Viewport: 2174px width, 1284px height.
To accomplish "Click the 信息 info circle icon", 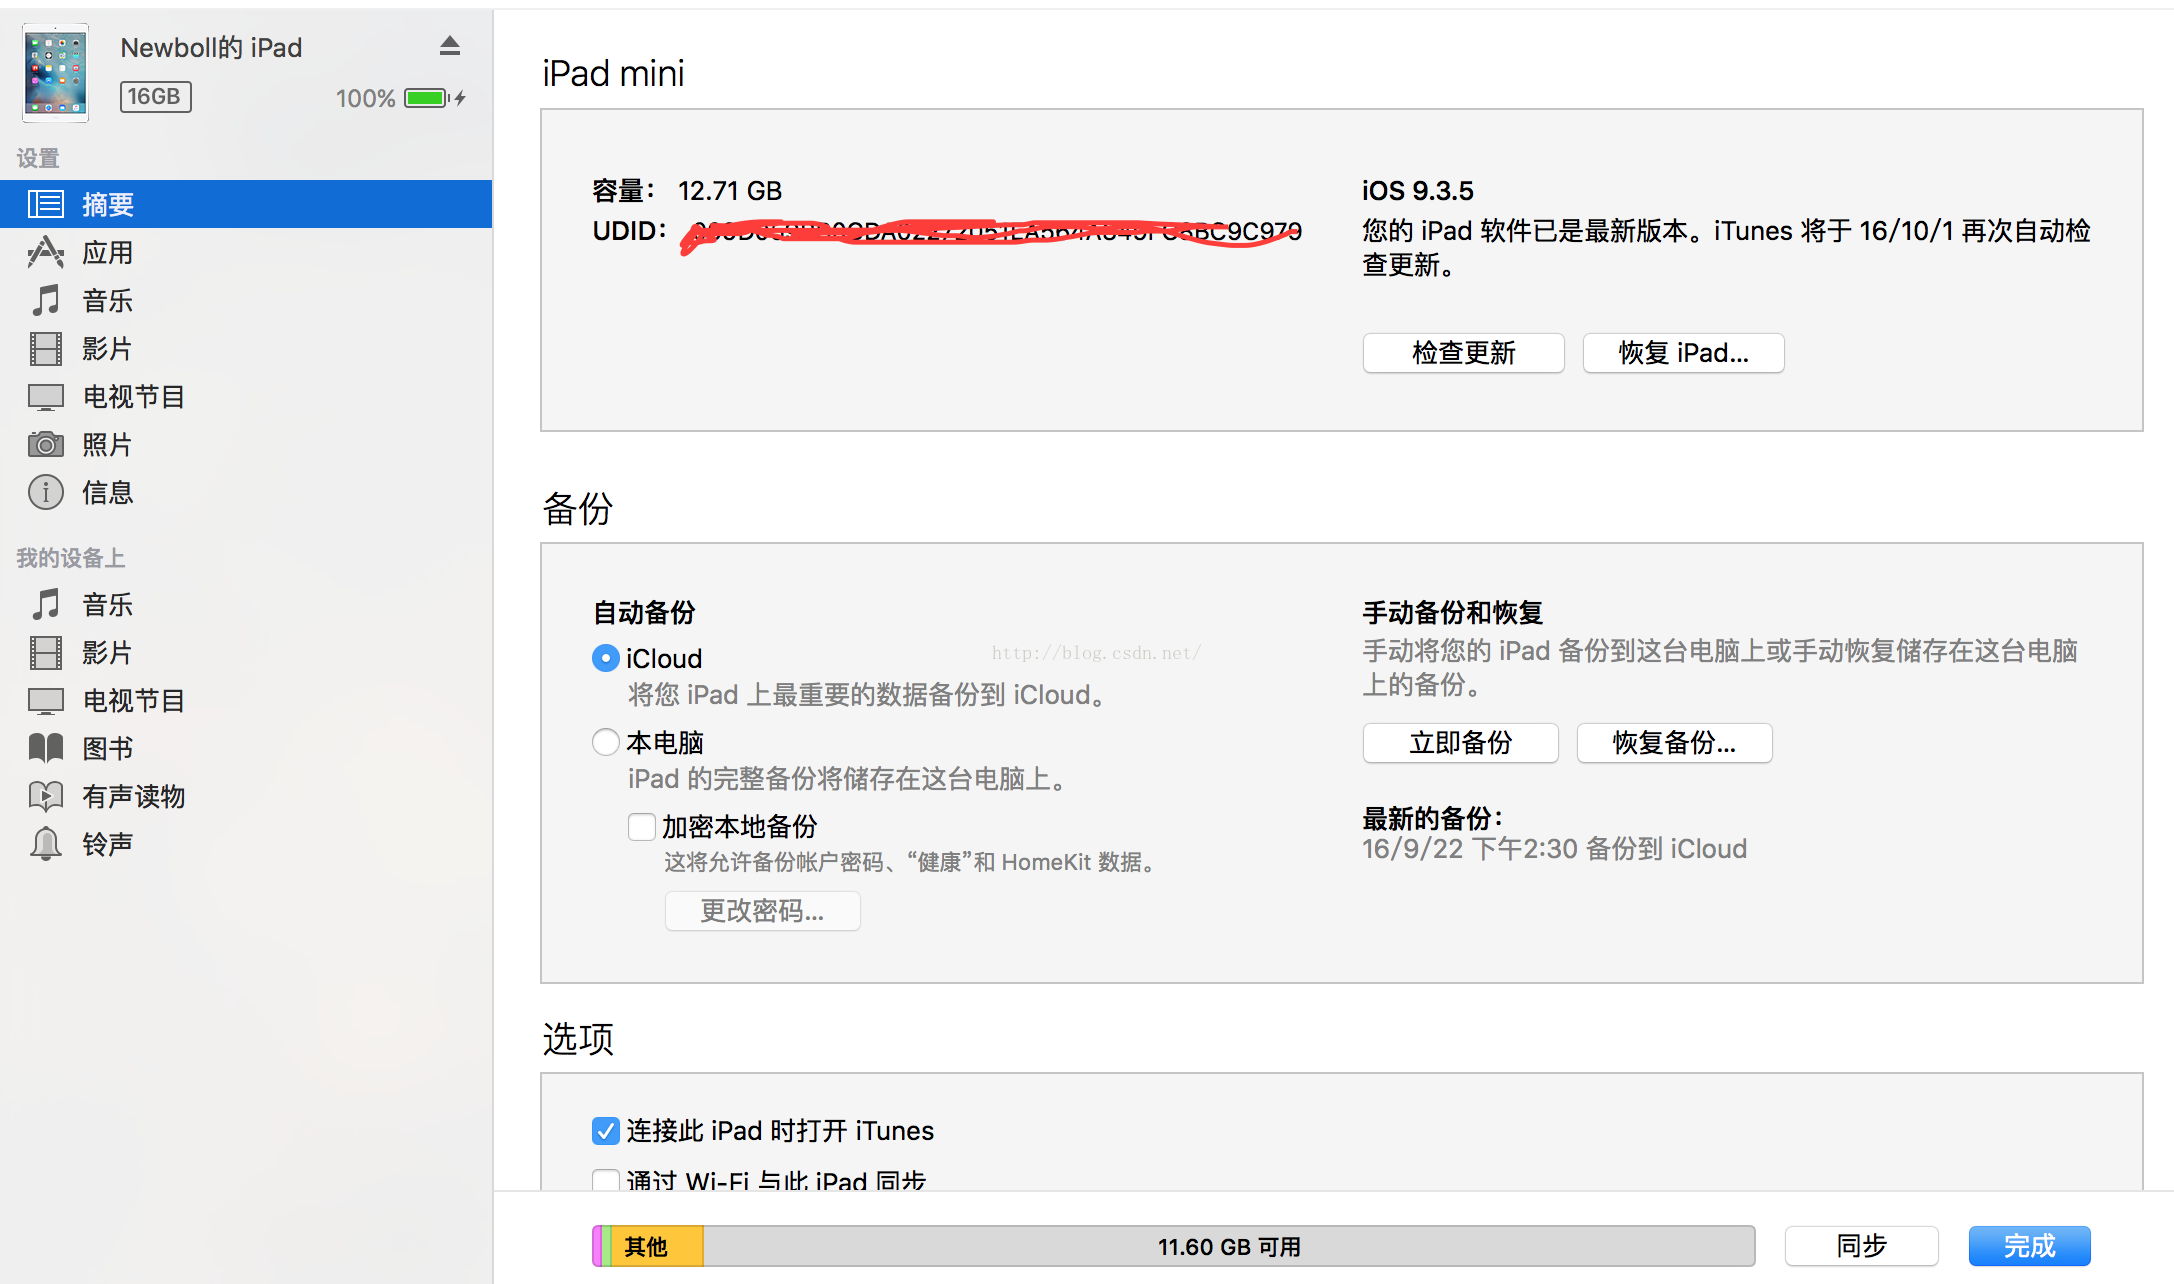I will click(x=46, y=492).
